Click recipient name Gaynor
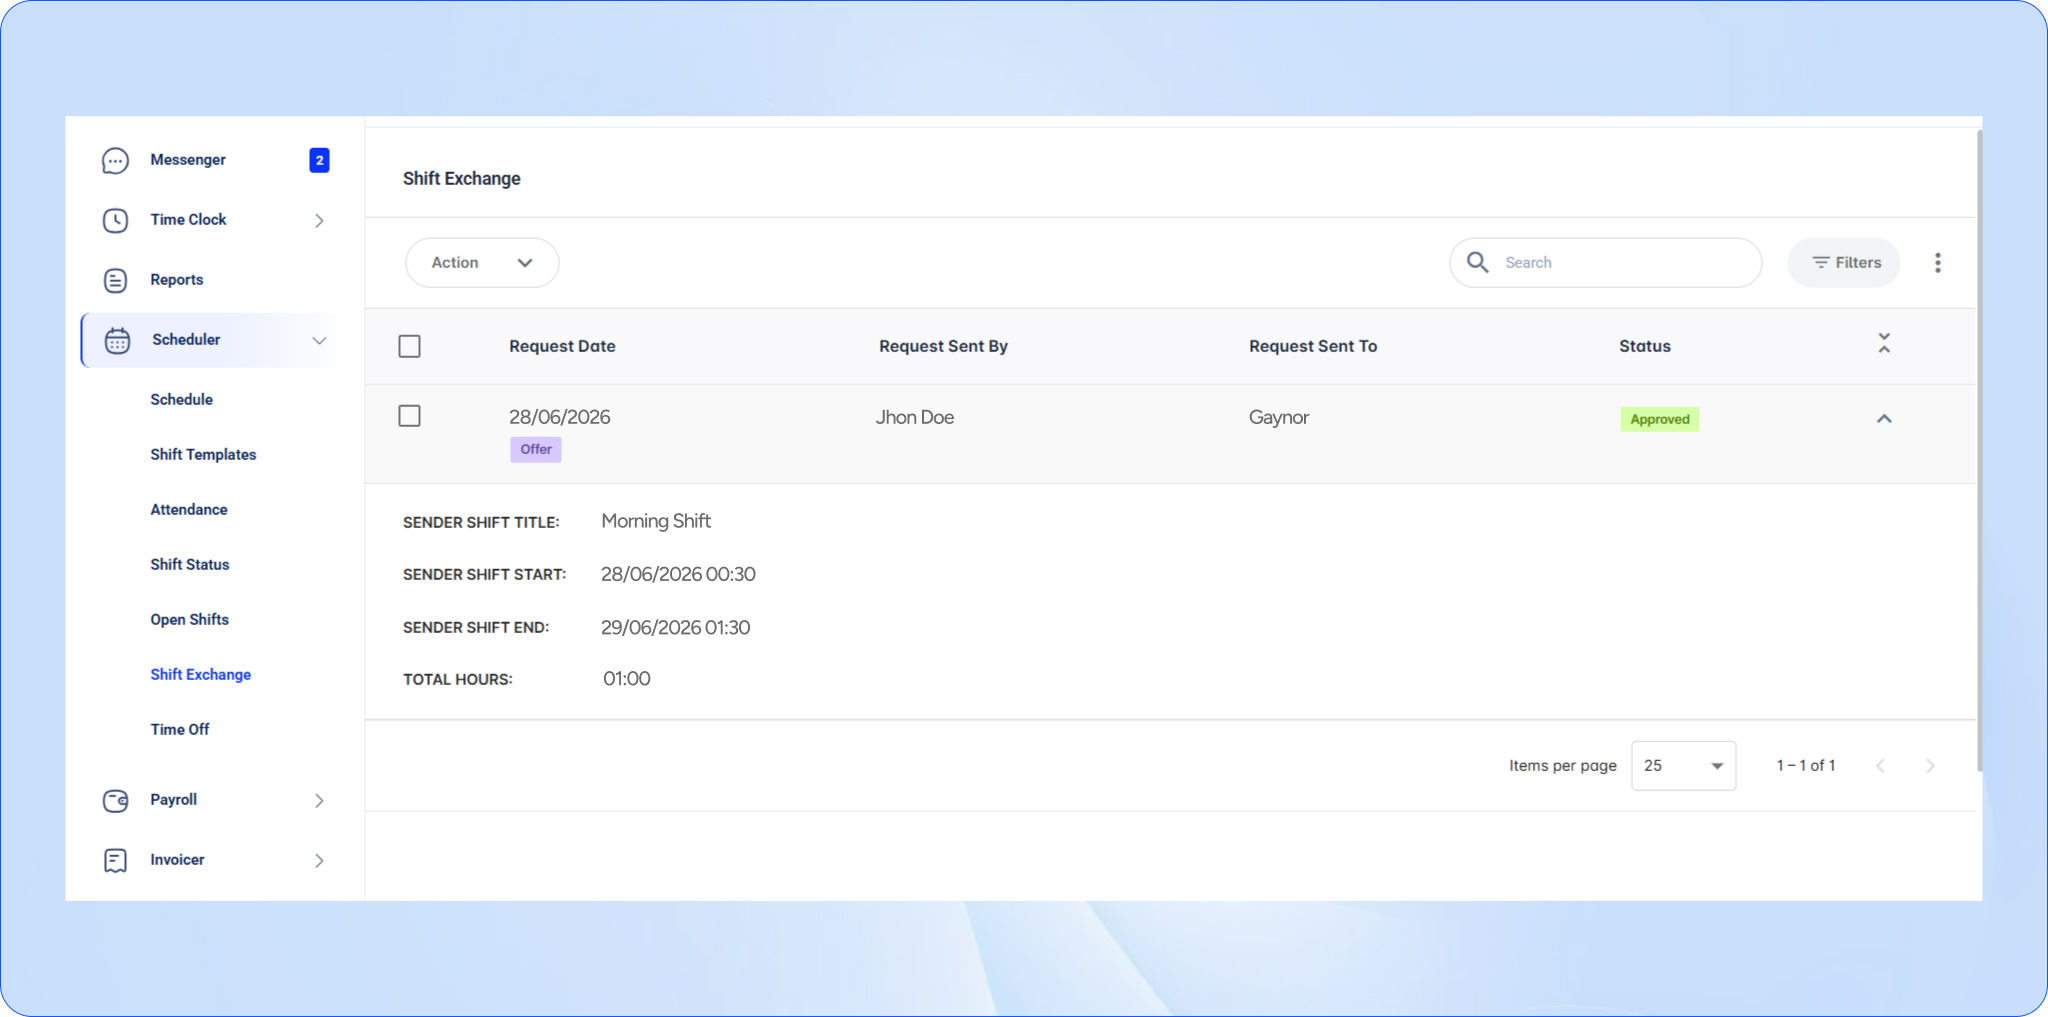Image resolution: width=2048 pixels, height=1017 pixels. coord(1279,417)
